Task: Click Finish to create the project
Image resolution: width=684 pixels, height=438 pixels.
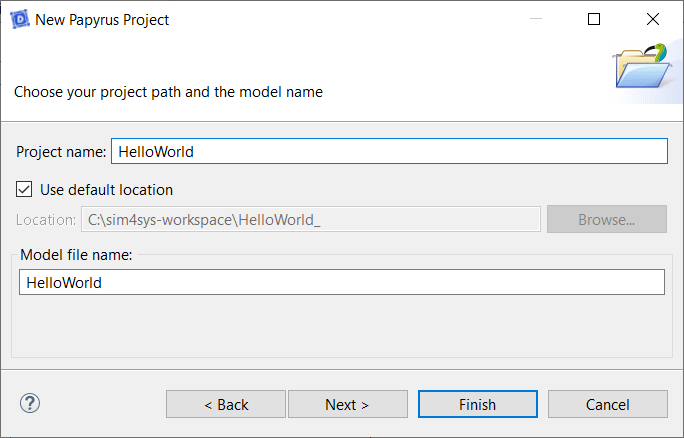Action: click(478, 404)
